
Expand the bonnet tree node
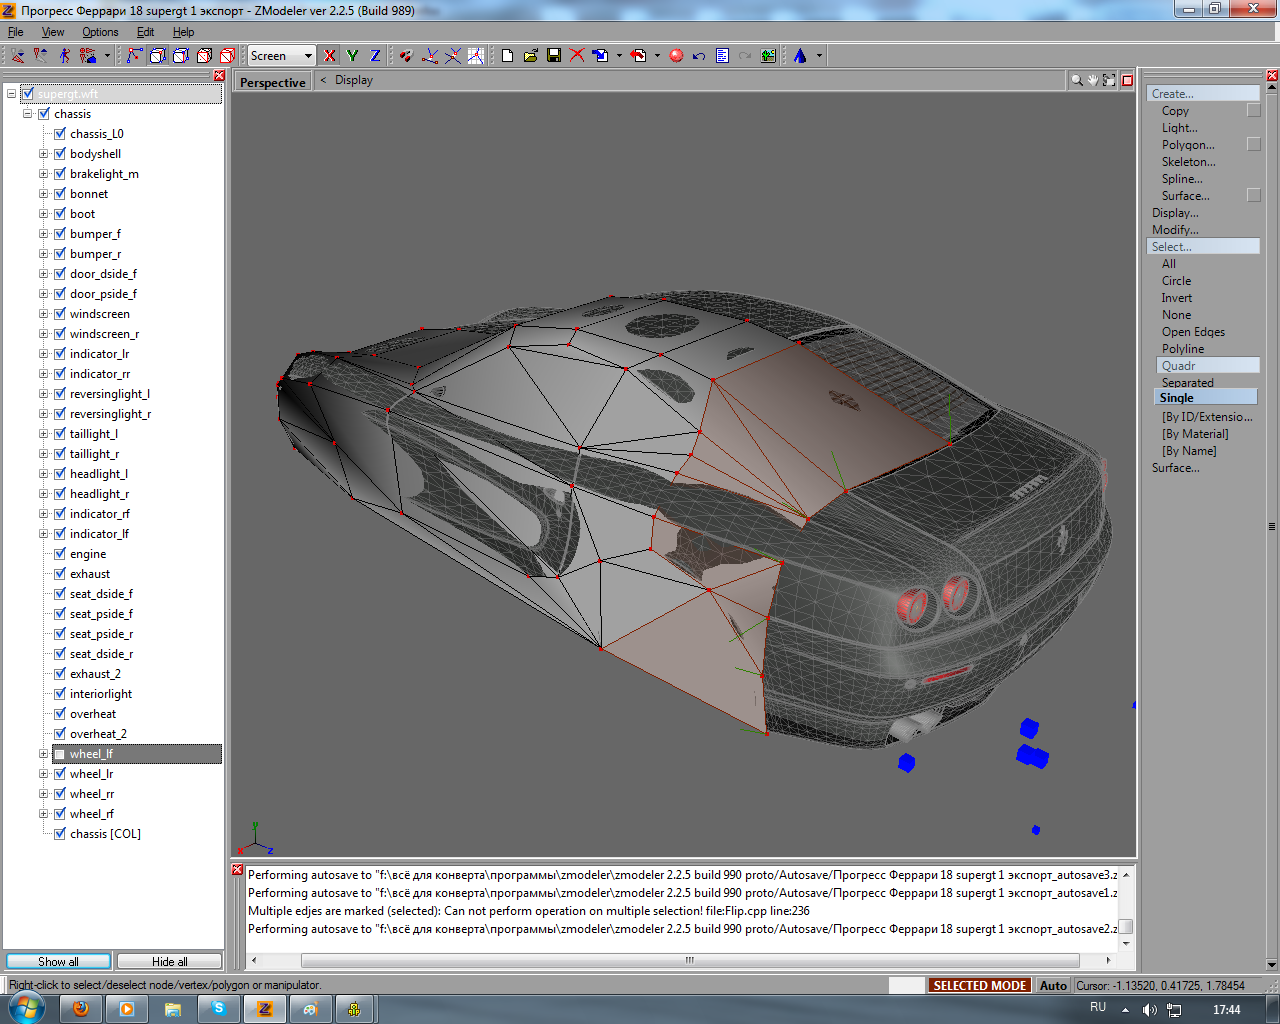(44, 194)
